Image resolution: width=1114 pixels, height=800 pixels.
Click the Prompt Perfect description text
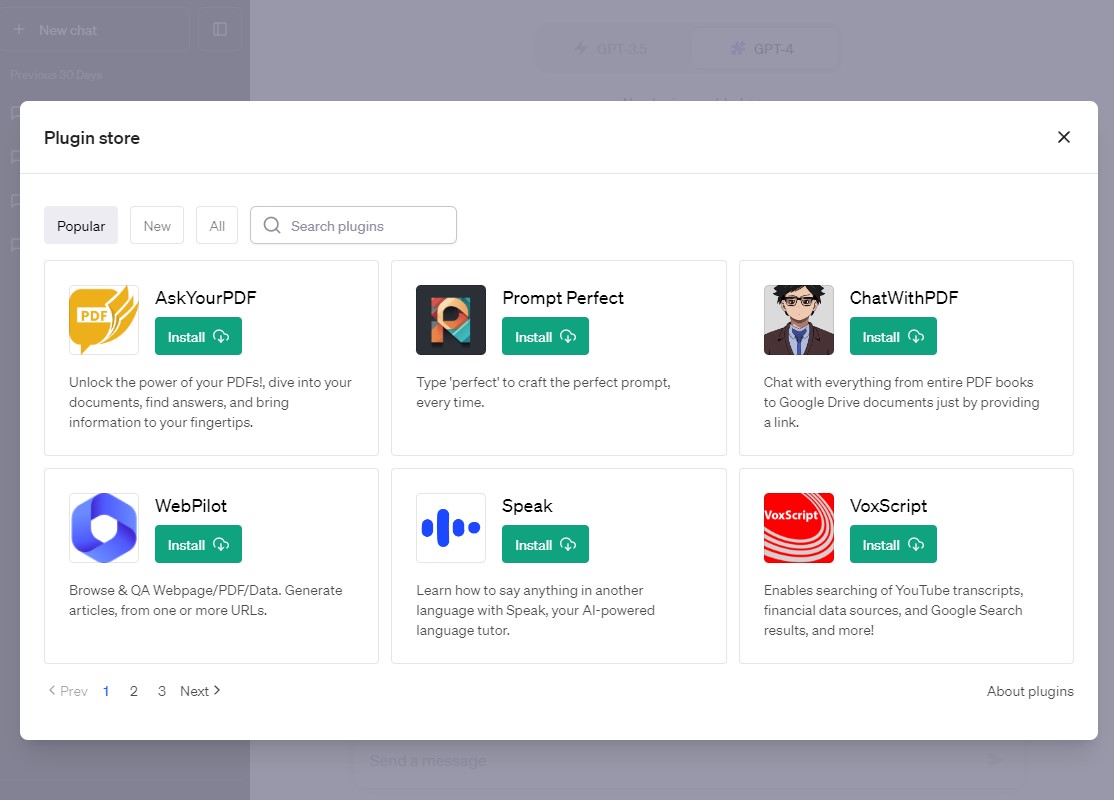(x=544, y=392)
